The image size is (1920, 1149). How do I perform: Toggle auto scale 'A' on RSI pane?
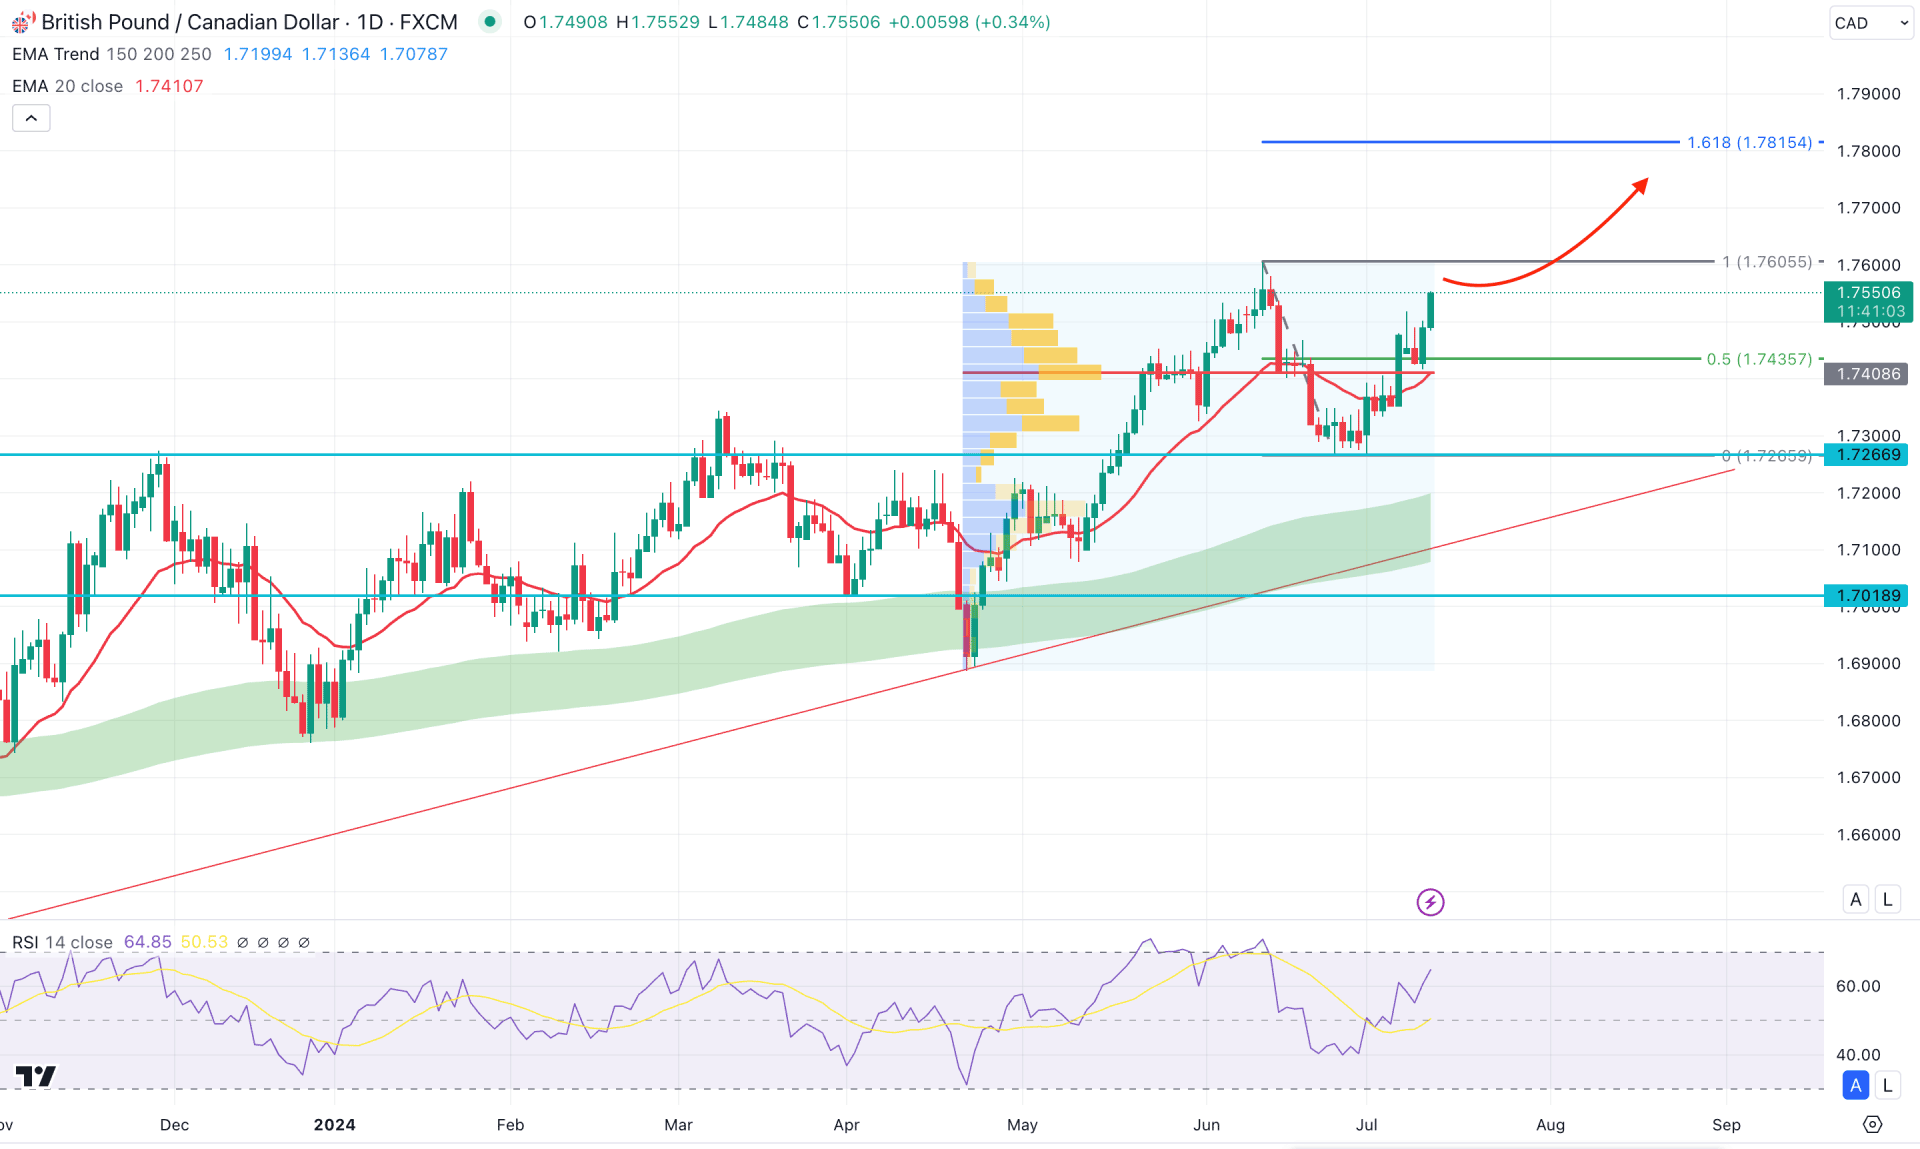point(1856,1085)
